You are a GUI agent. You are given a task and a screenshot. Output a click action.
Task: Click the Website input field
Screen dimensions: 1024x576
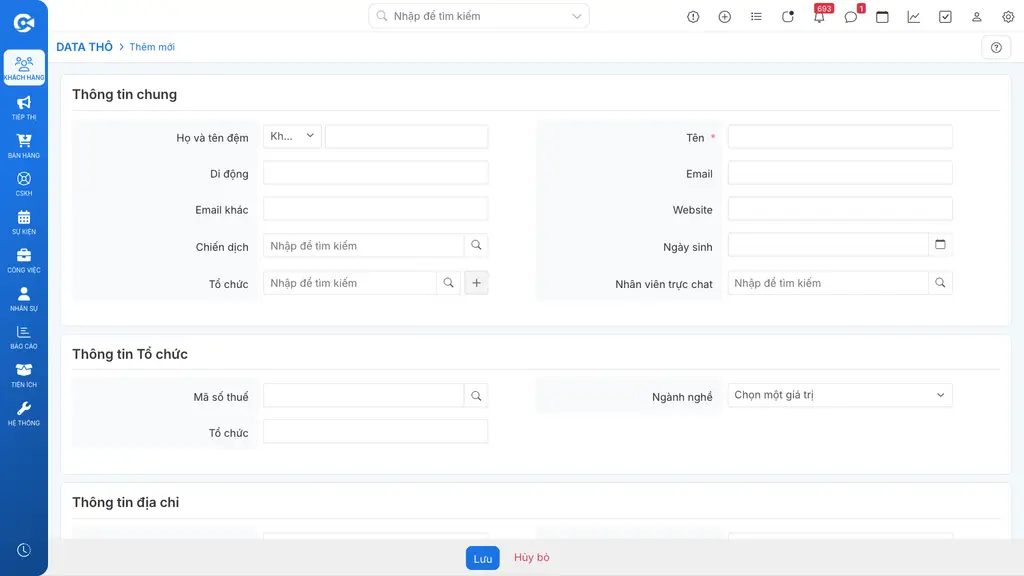(x=840, y=209)
